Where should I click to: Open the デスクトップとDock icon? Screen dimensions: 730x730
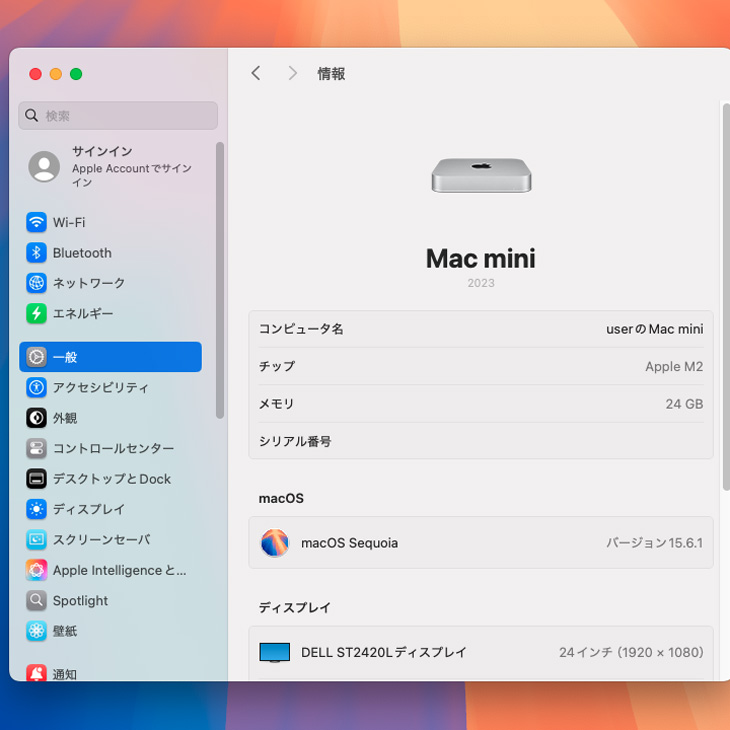tap(36, 479)
